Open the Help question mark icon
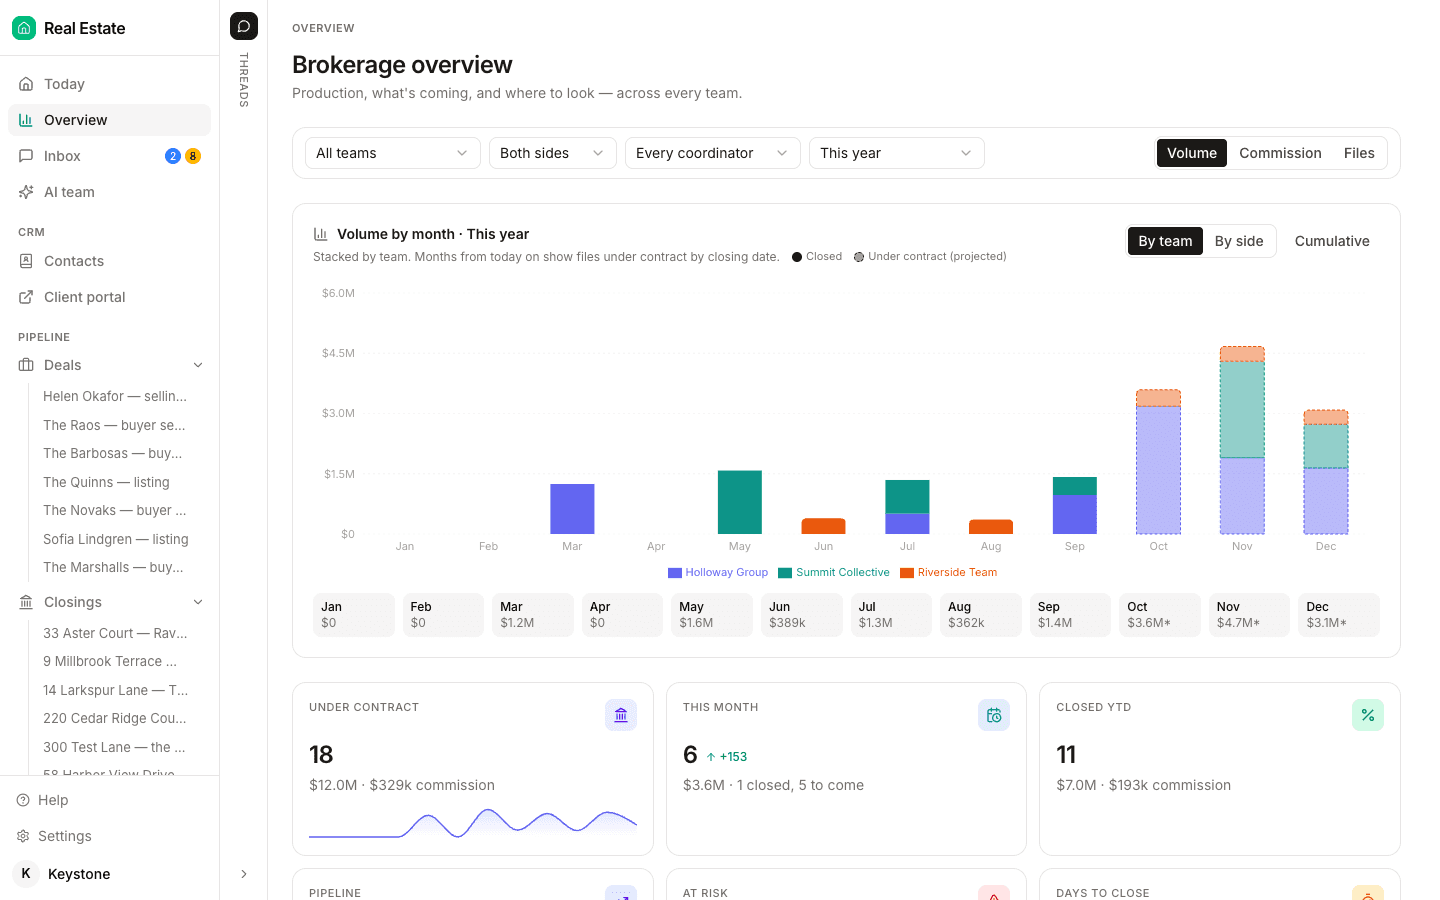1440x900 pixels. tap(23, 800)
